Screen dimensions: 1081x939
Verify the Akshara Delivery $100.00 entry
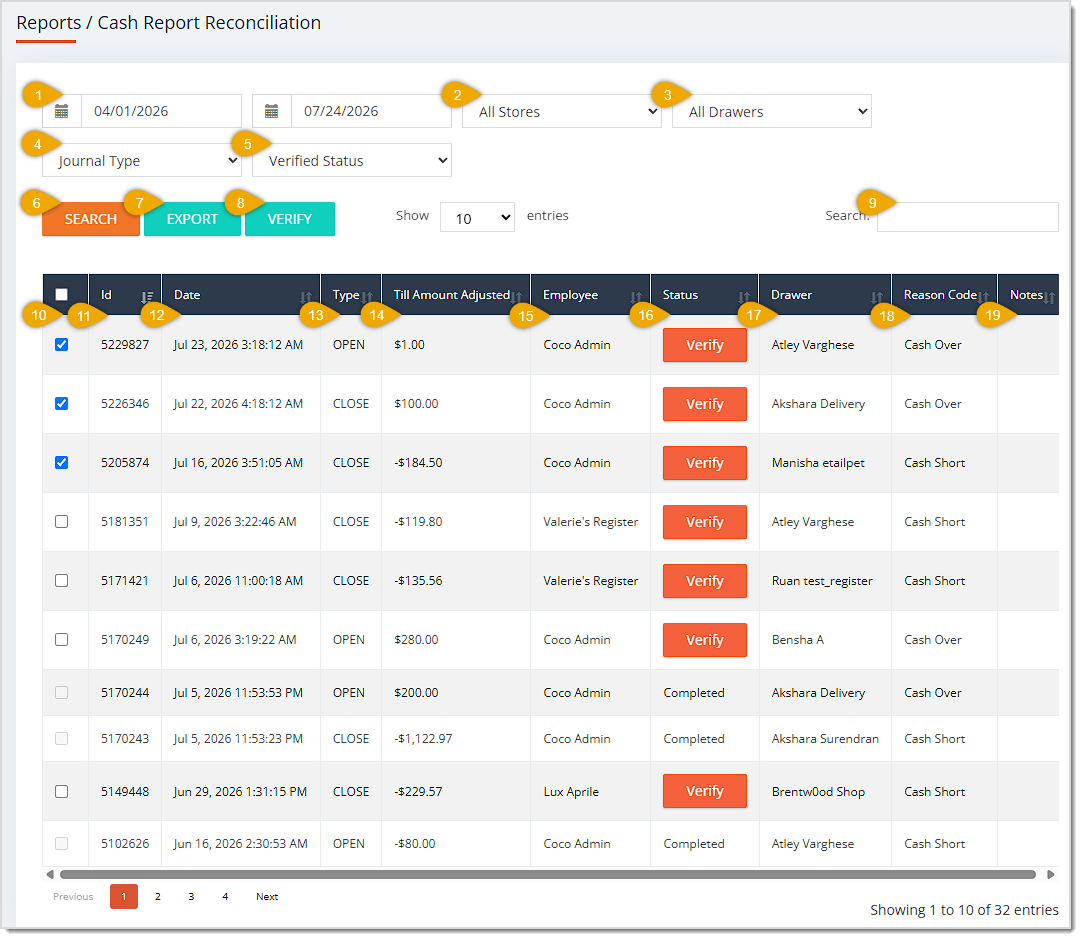(x=705, y=404)
